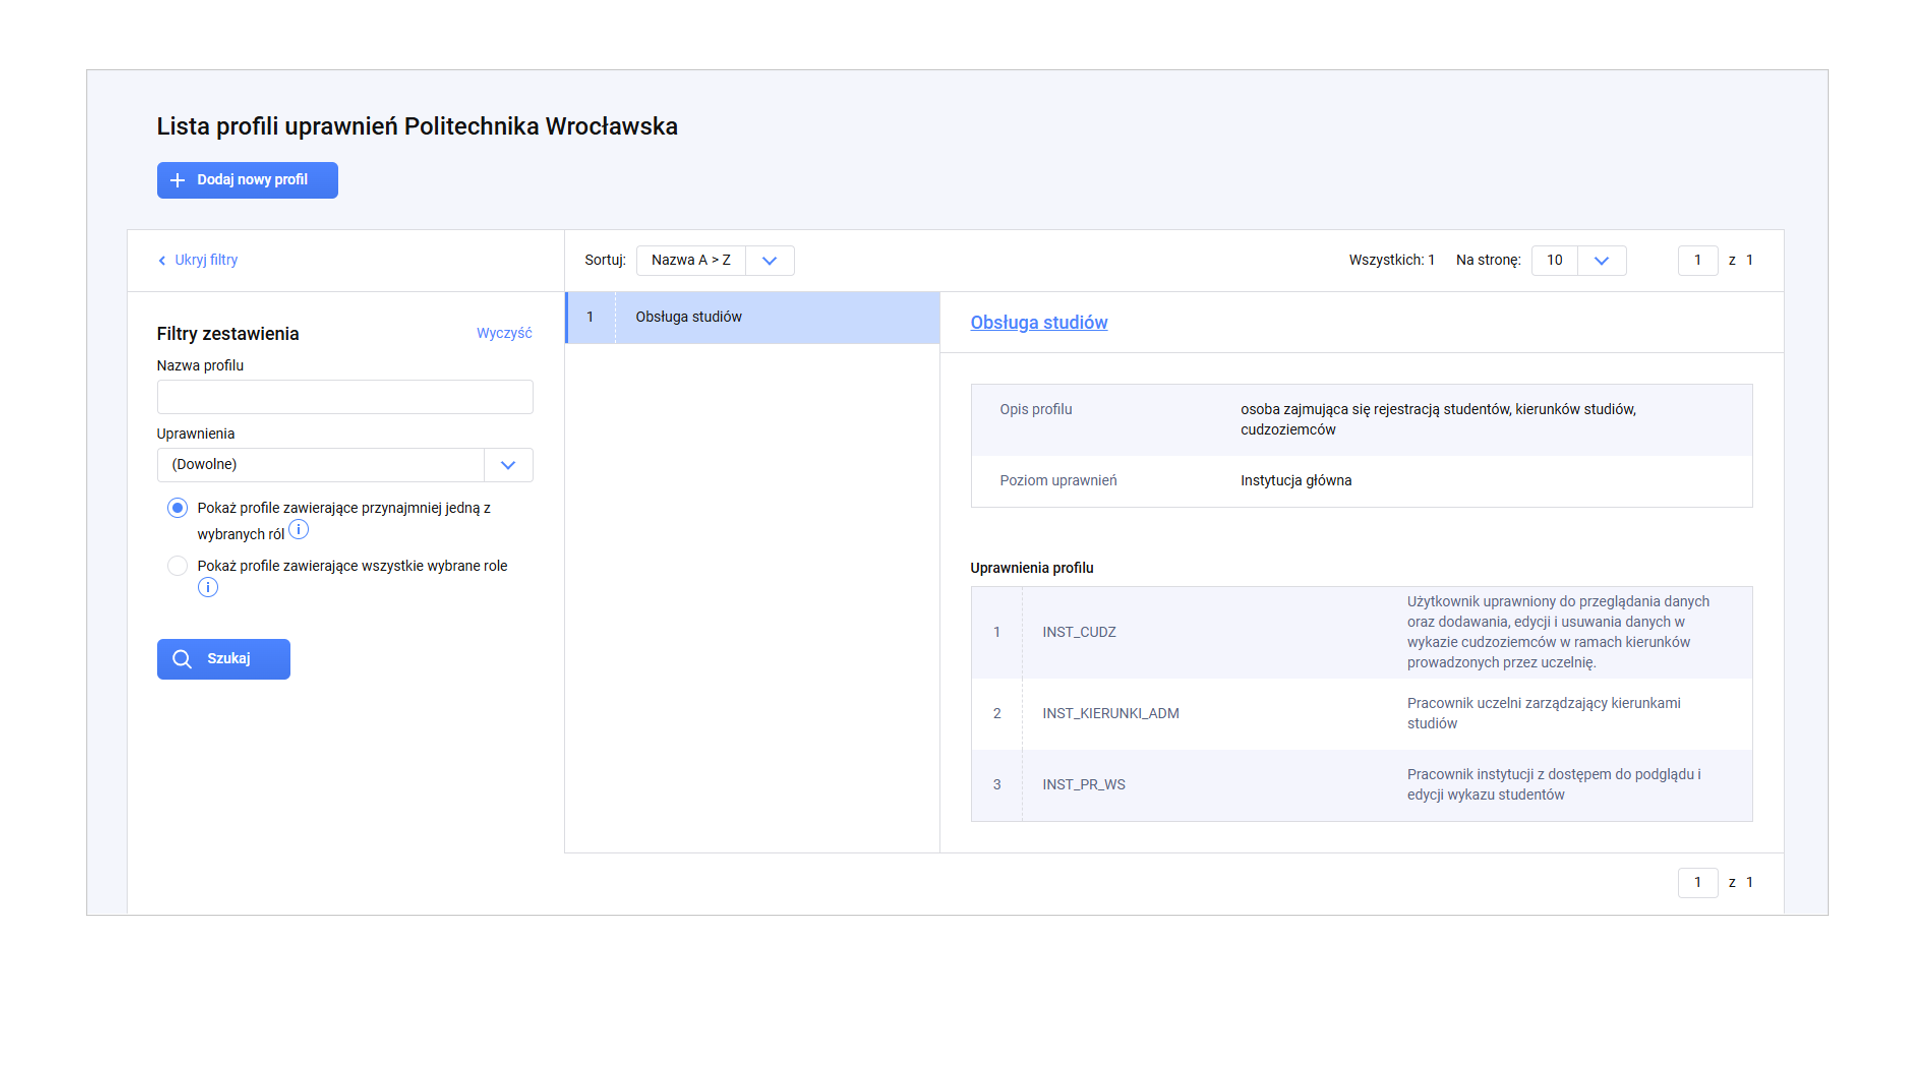Click 'Opis profilu' label
This screenshot has width=1920, height=1080.
[1036, 409]
